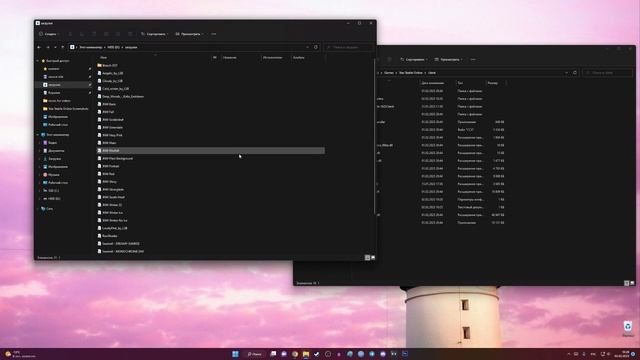
Task: Click the Paste icon in front window toolbar
Action: click(x=94, y=34)
